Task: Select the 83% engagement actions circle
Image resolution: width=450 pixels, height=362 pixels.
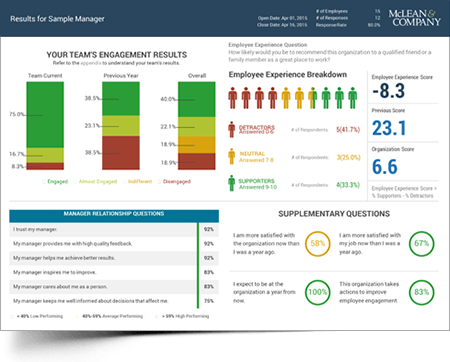Action: [x=422, y=292]
